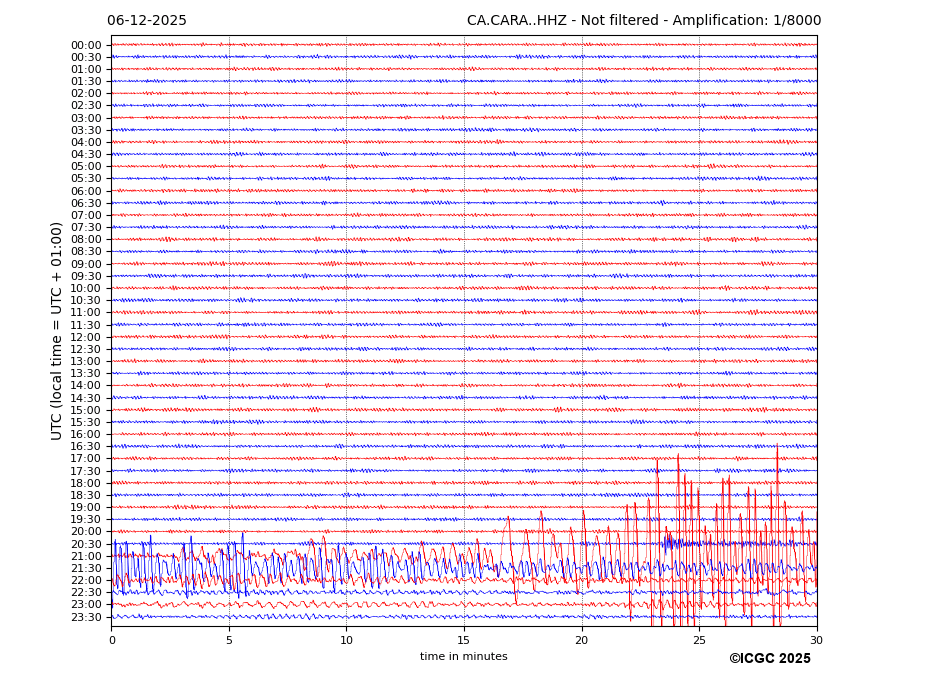Select the 06:30 time row label

coord(85,203)
